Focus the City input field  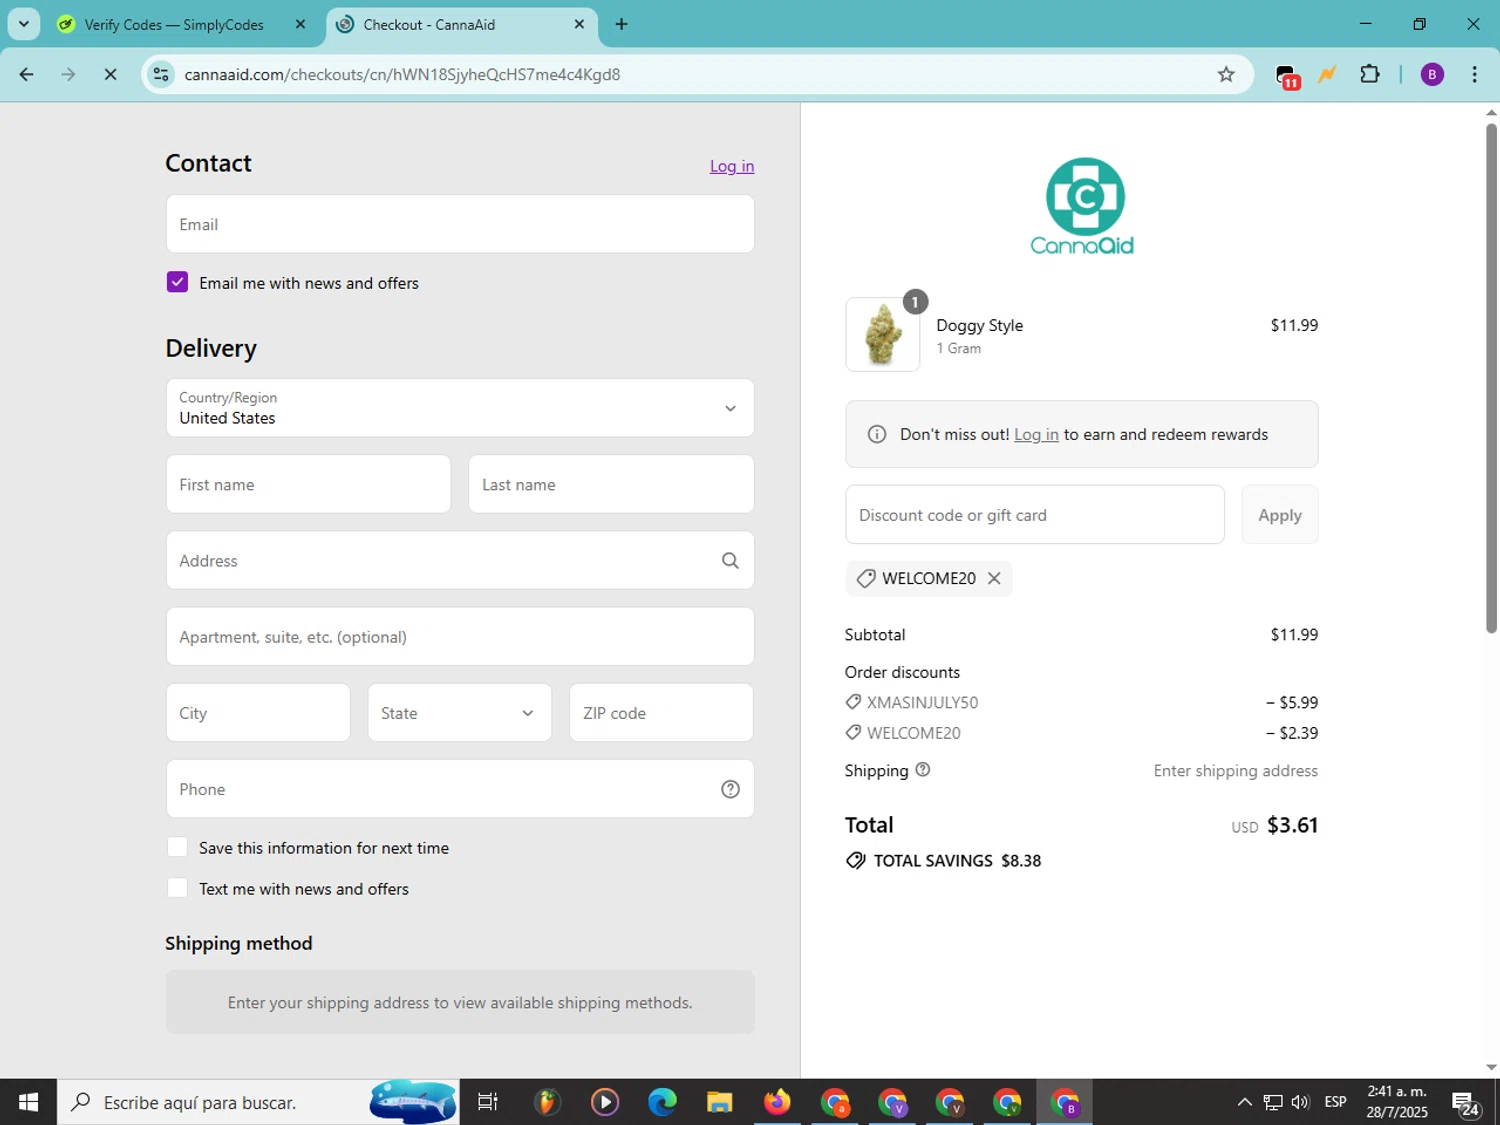(x=258, y=713)
